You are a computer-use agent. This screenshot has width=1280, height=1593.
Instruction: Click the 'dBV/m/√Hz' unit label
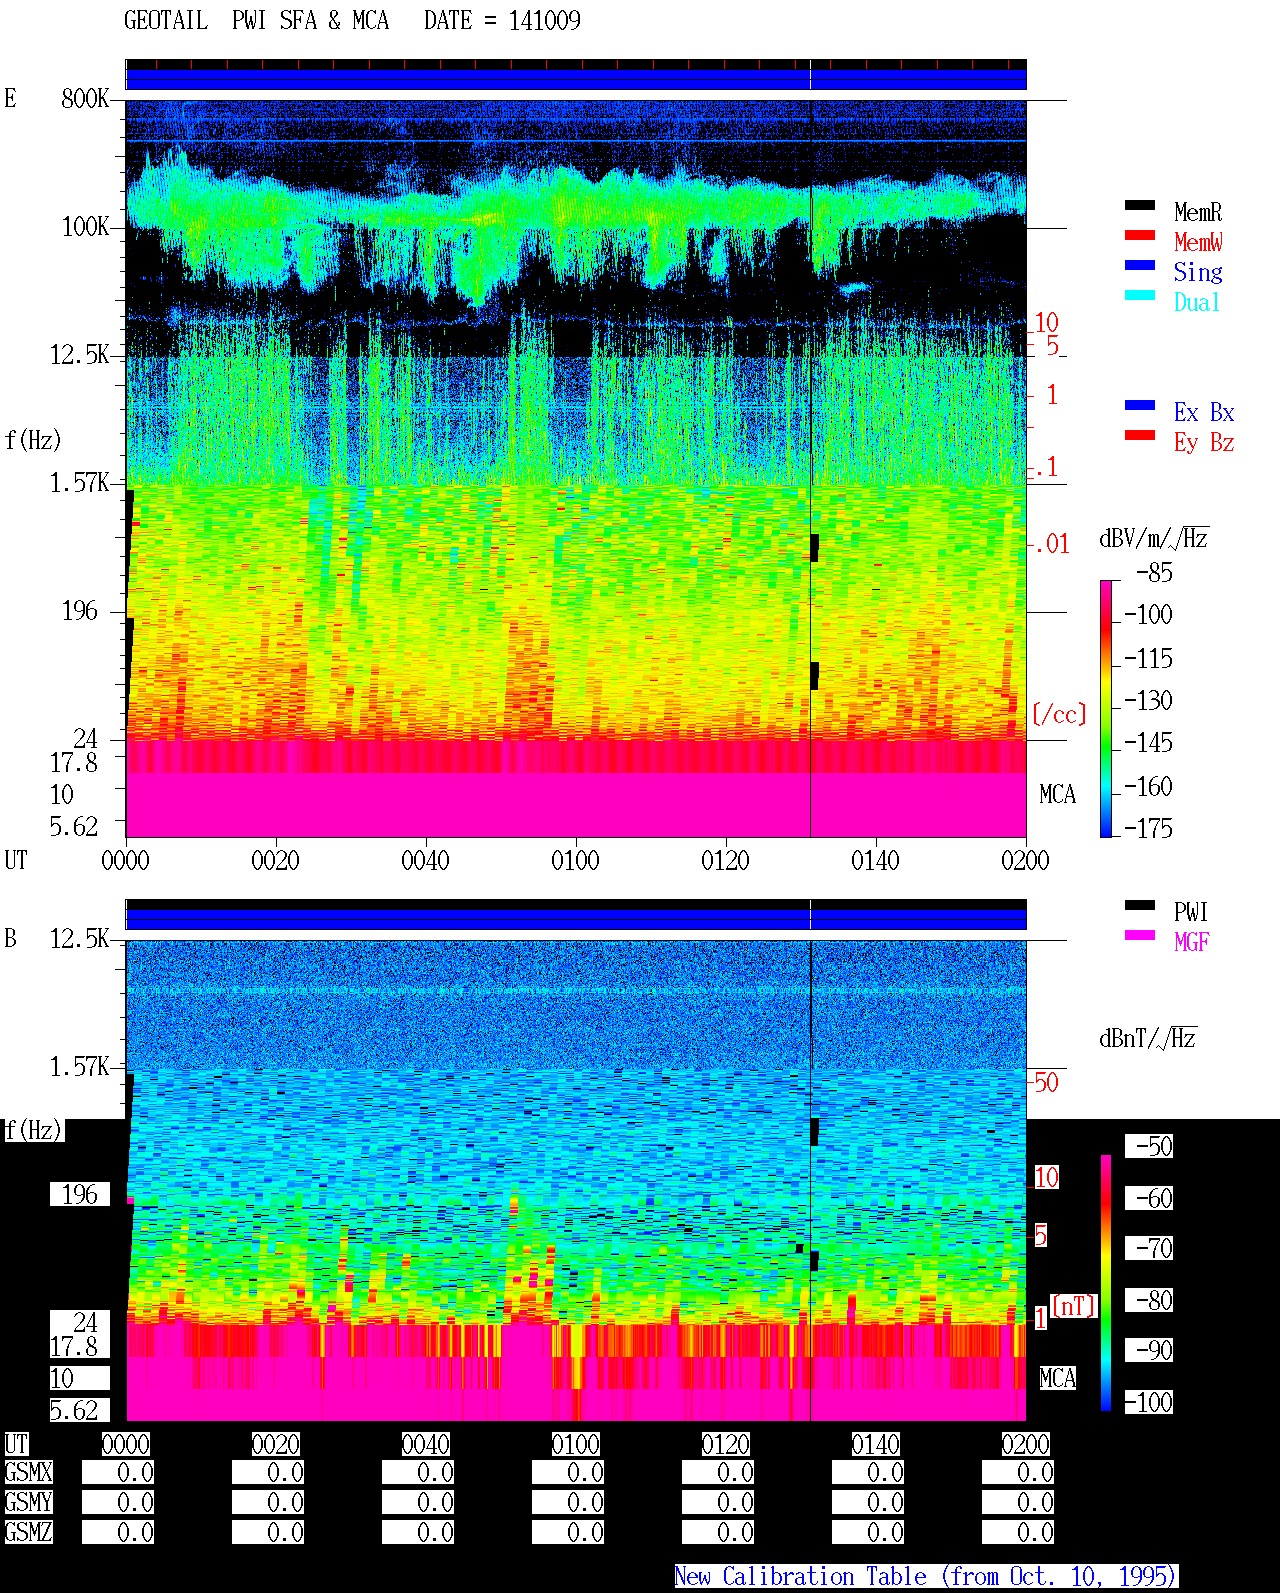(1154, 538)
